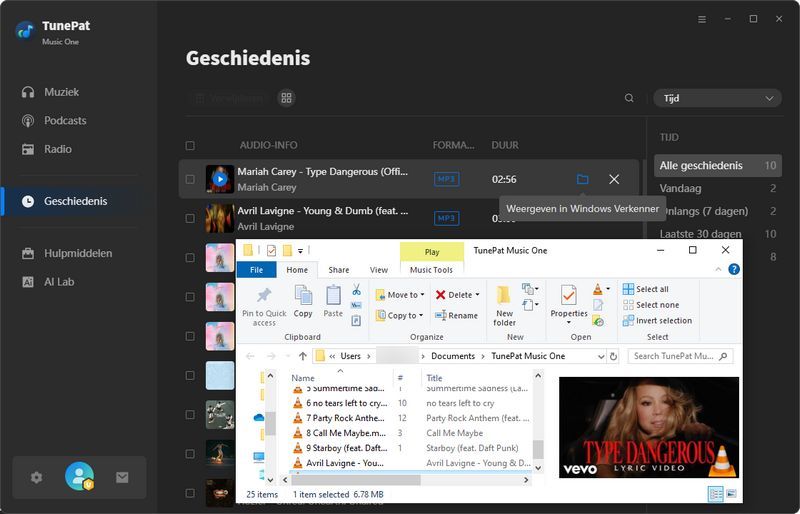Open AI Lab in the sidebar
The width and height of the screenshot is (800, 514).
(48, 282)
